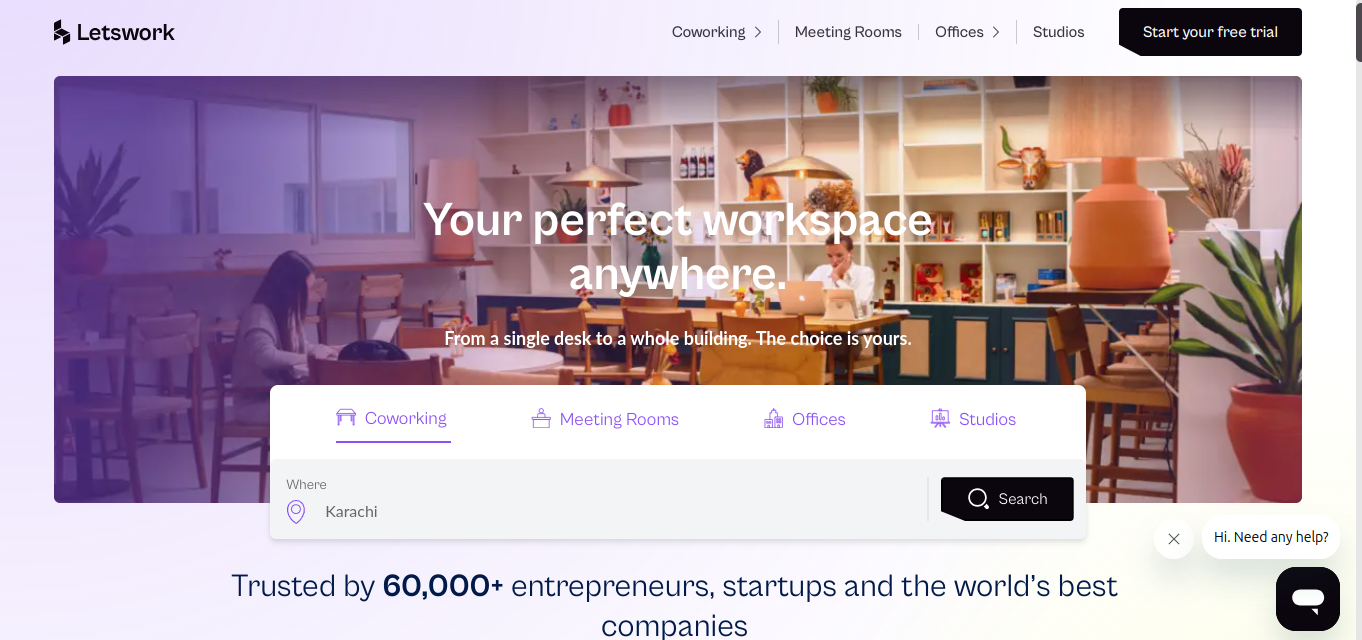The width and height of the screenshot is (1362, 640).
Task: Click the Start your free trial button
Action: coord(1209,31)
